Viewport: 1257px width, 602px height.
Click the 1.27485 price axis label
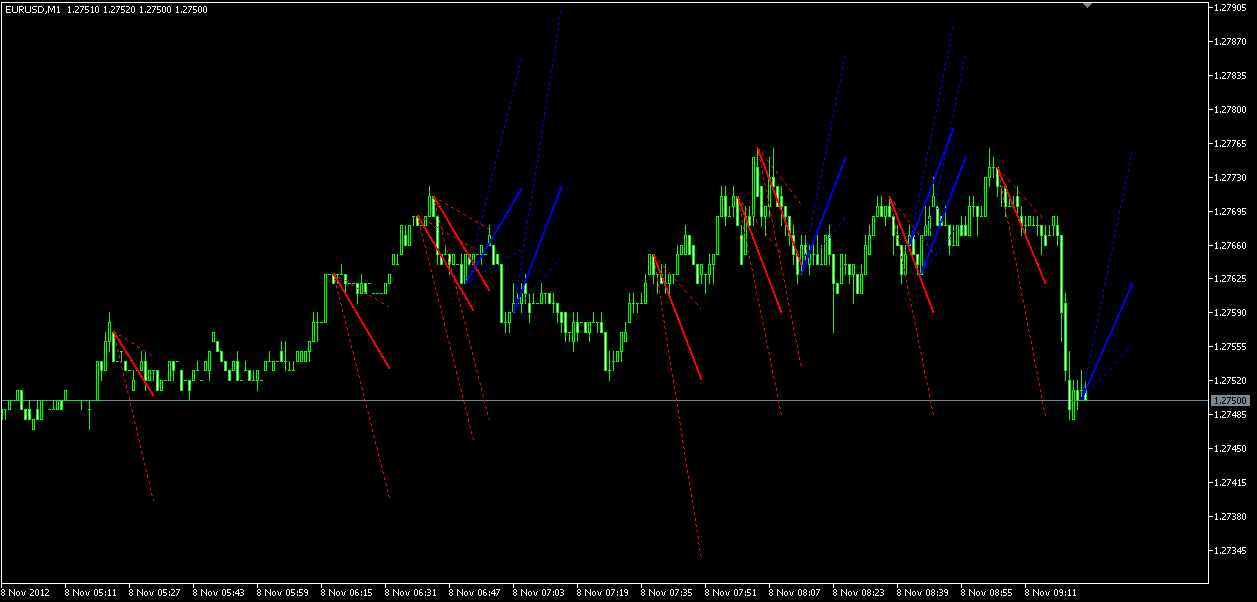pos(1230,415)
